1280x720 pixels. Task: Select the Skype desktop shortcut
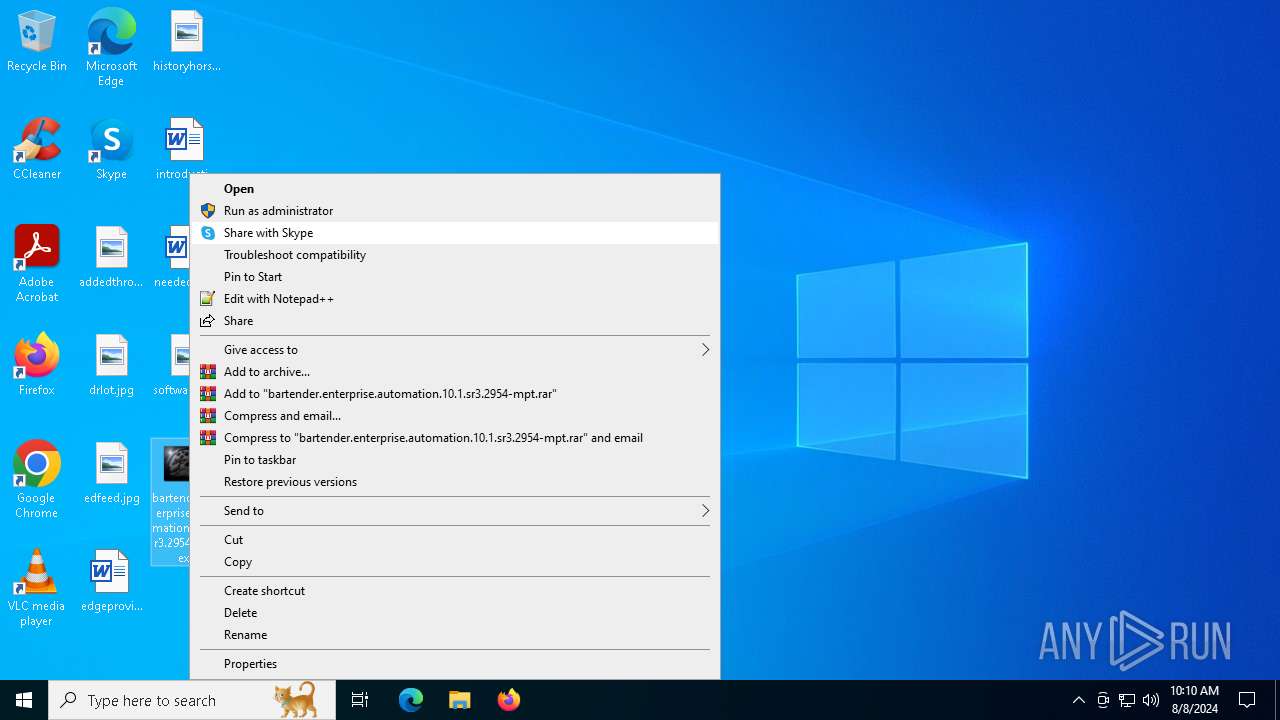click(111, 149)
